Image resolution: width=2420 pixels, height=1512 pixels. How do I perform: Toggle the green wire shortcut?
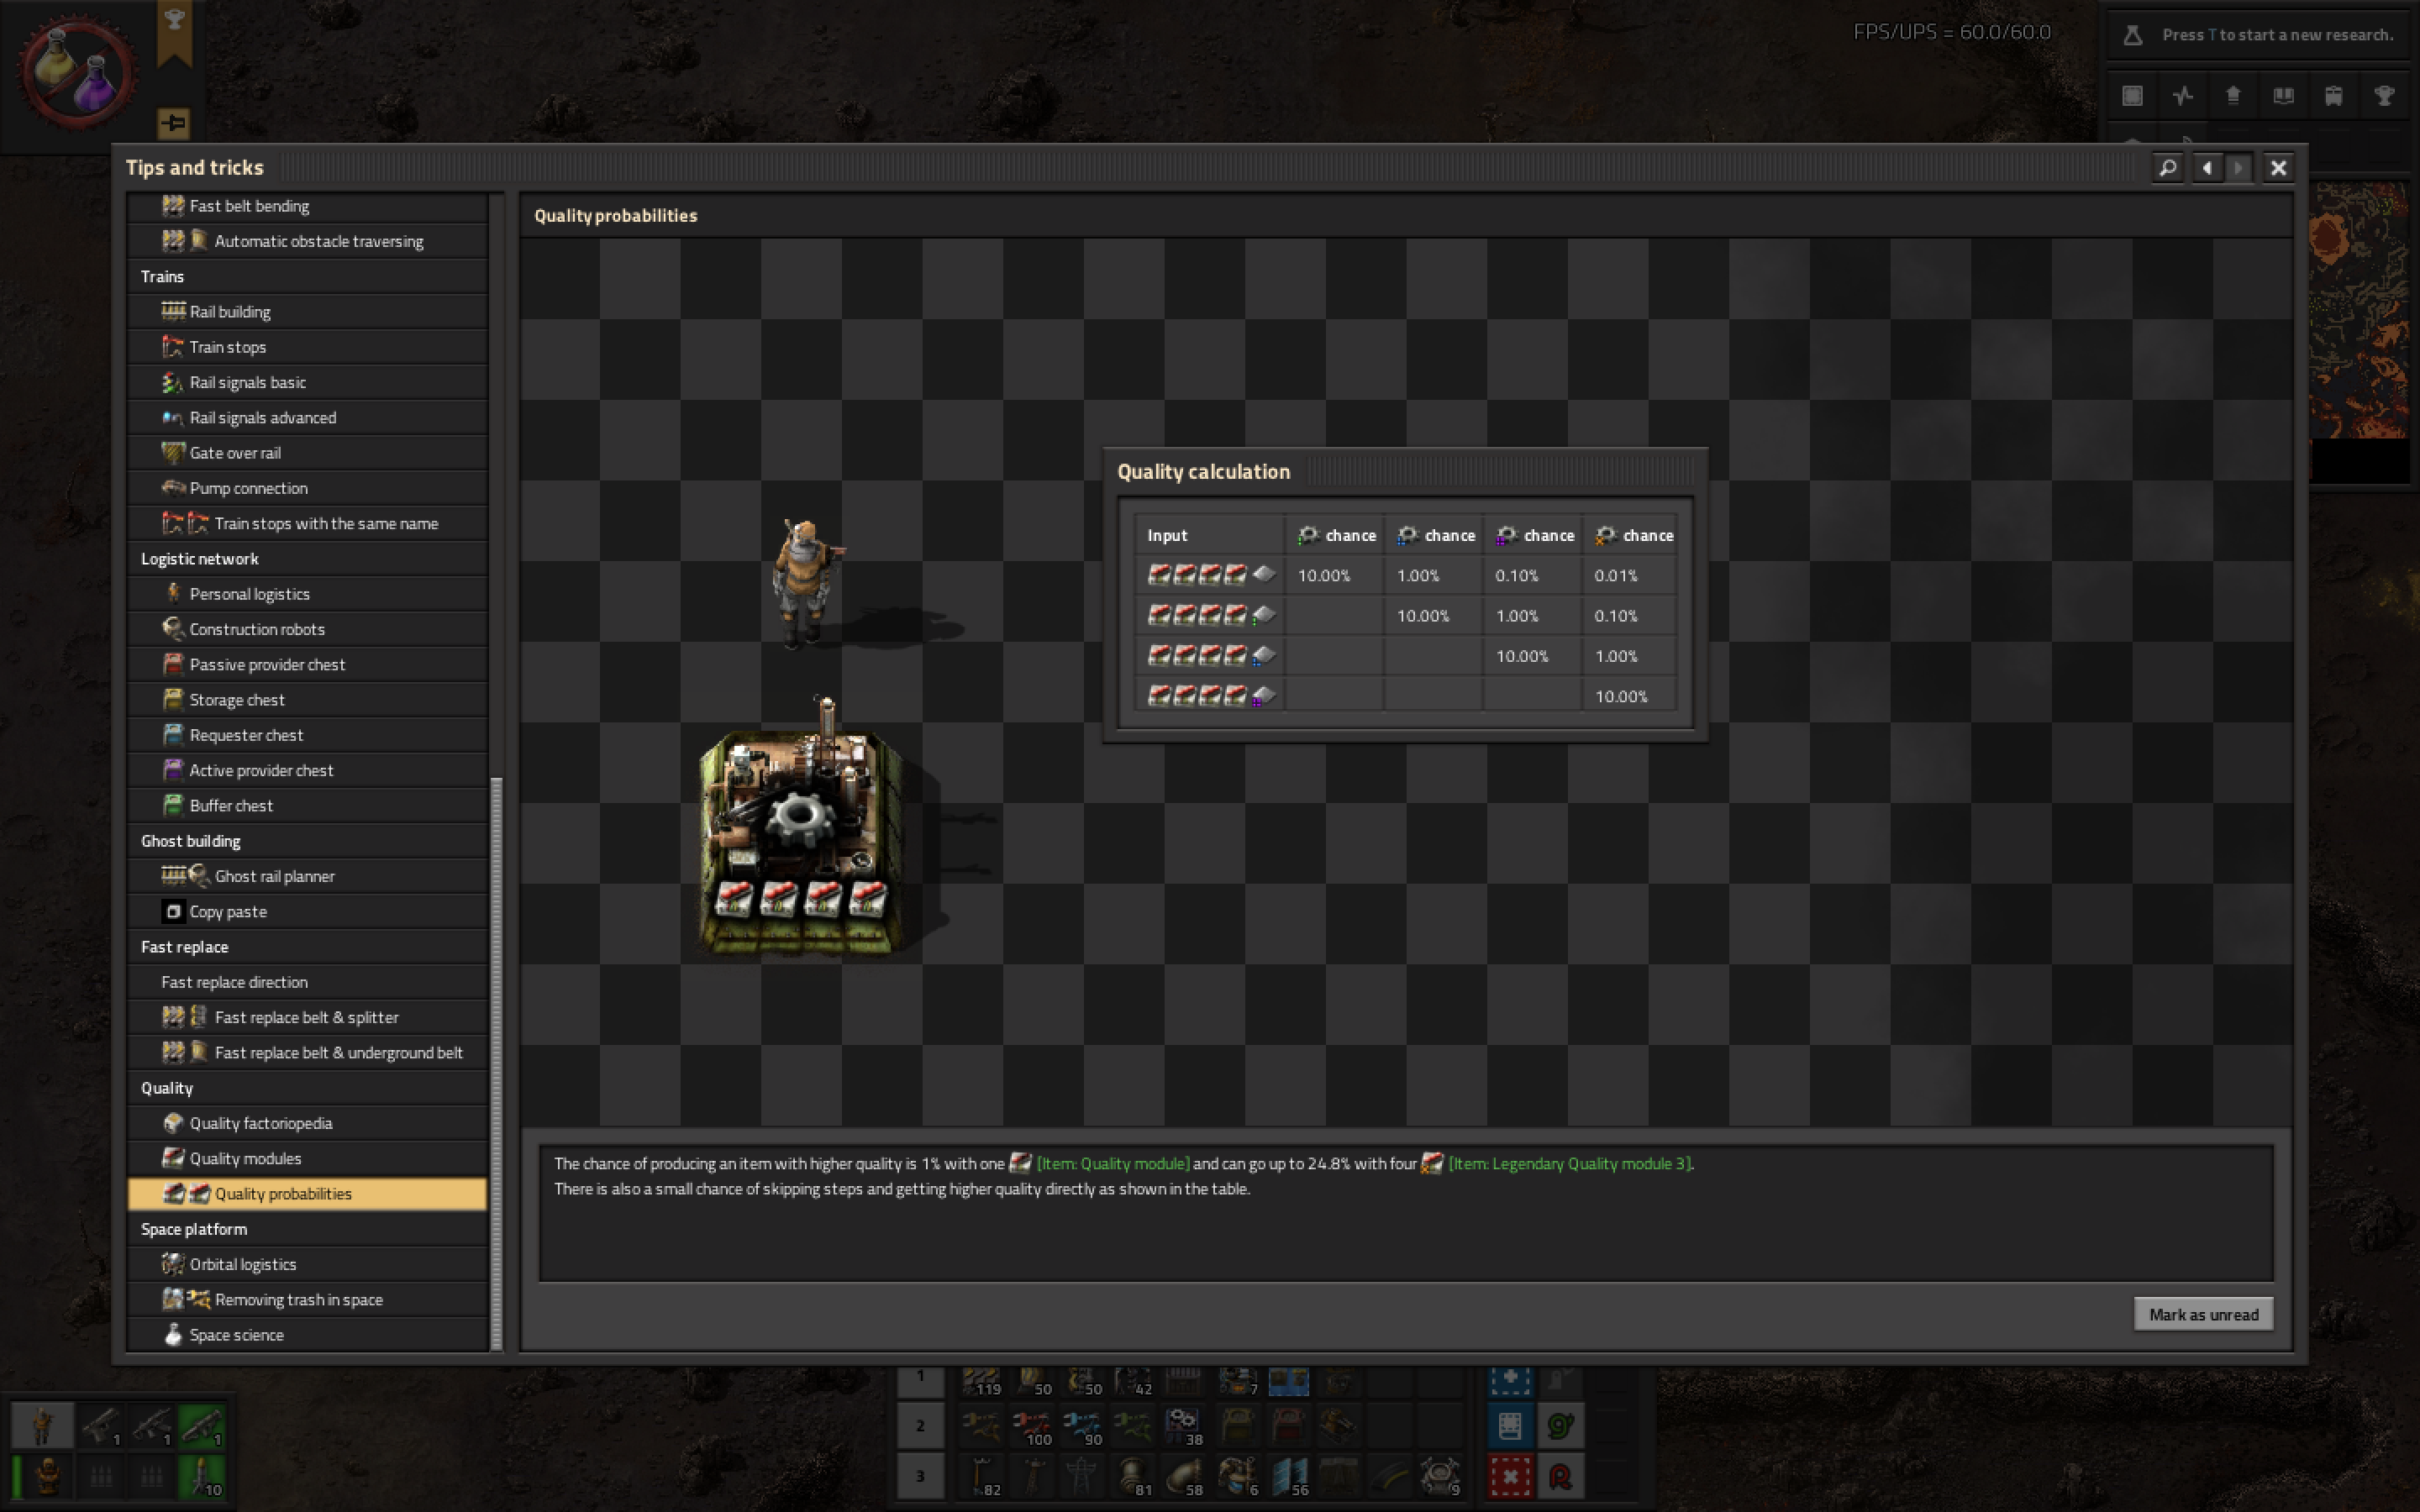pyautogui.click(x=1561, y=1426)
